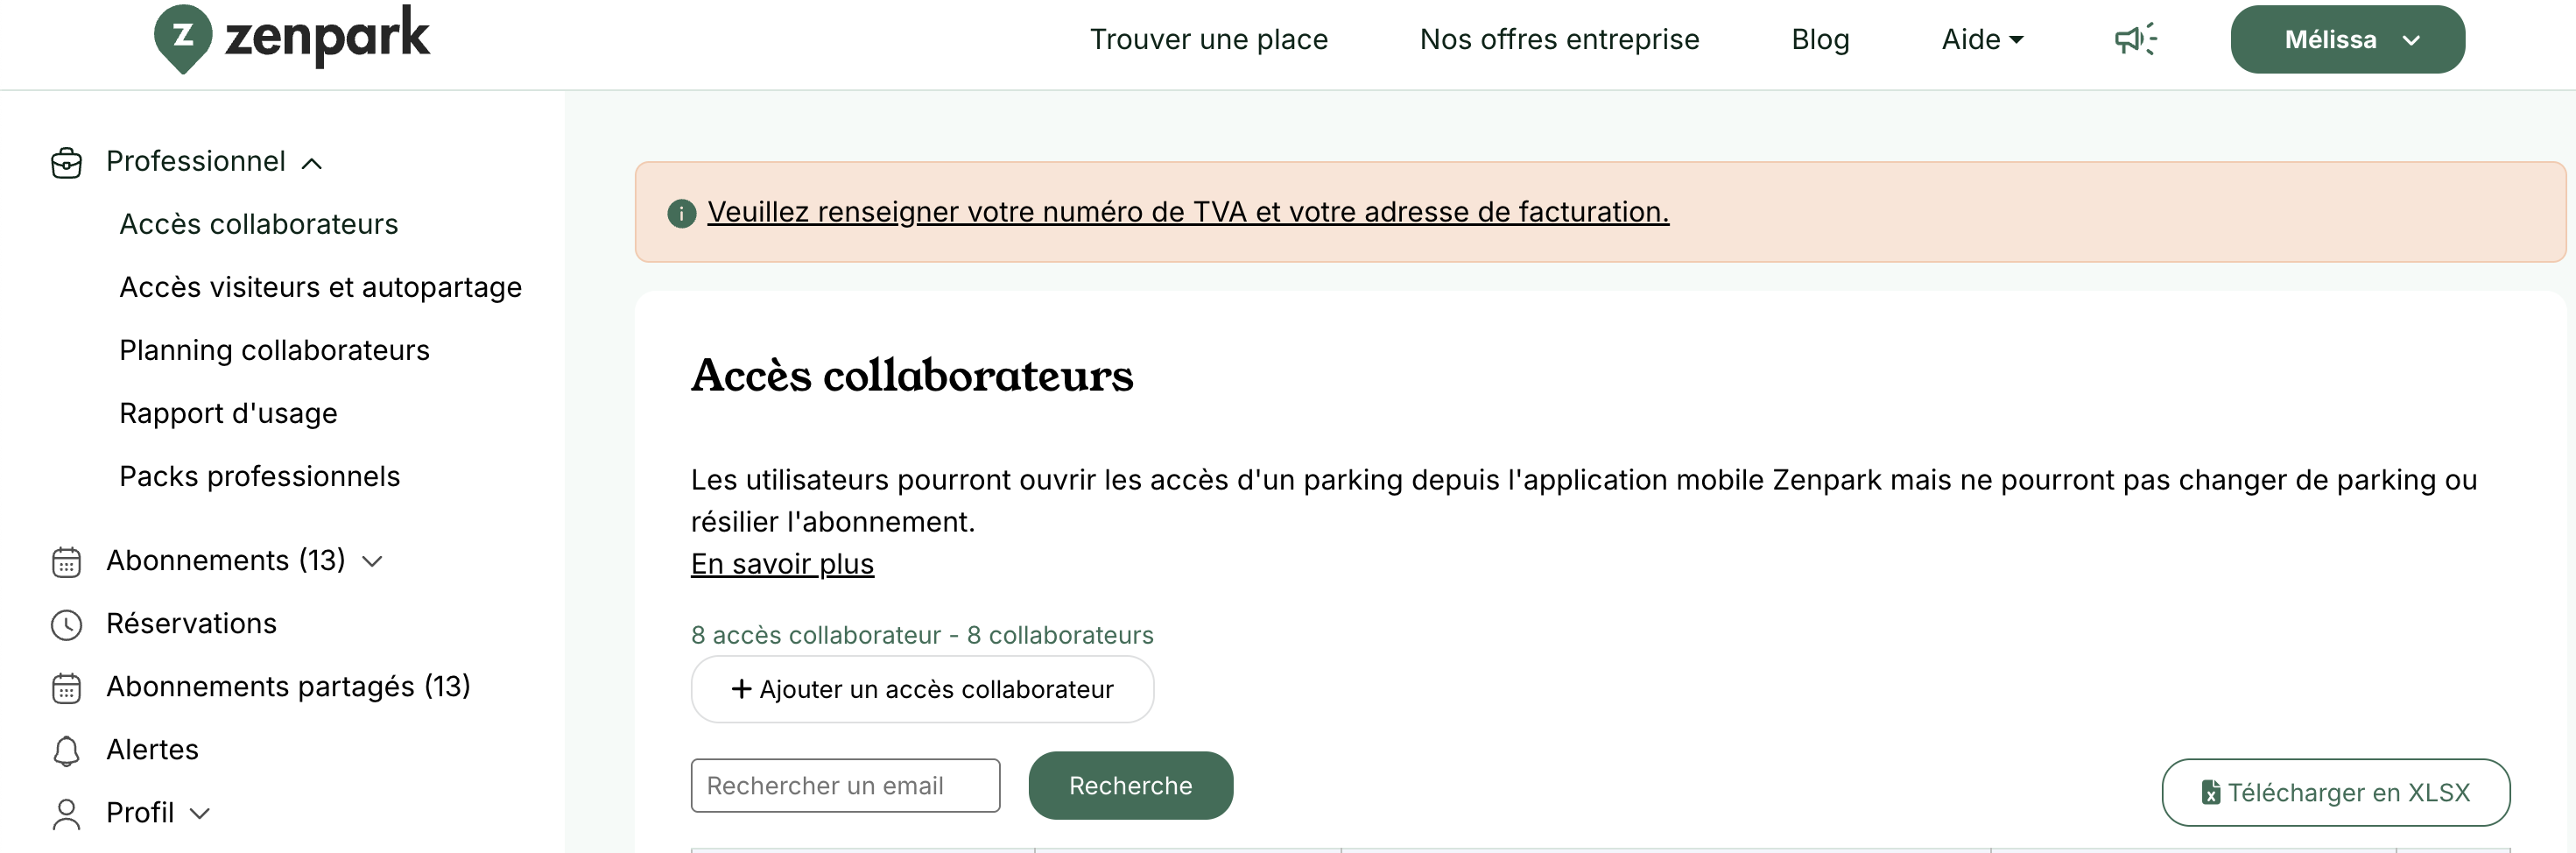Open the Mélissa account dropdown
Viewport: 2576px width, 853px height.
(x=2346, y=40)
